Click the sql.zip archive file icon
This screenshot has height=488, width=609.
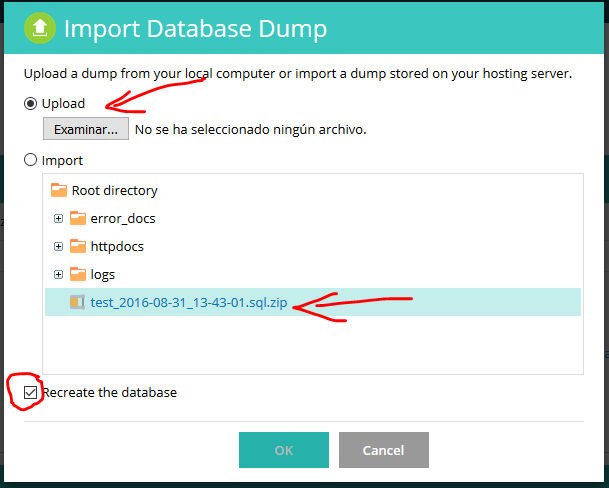tap(78, 302)
